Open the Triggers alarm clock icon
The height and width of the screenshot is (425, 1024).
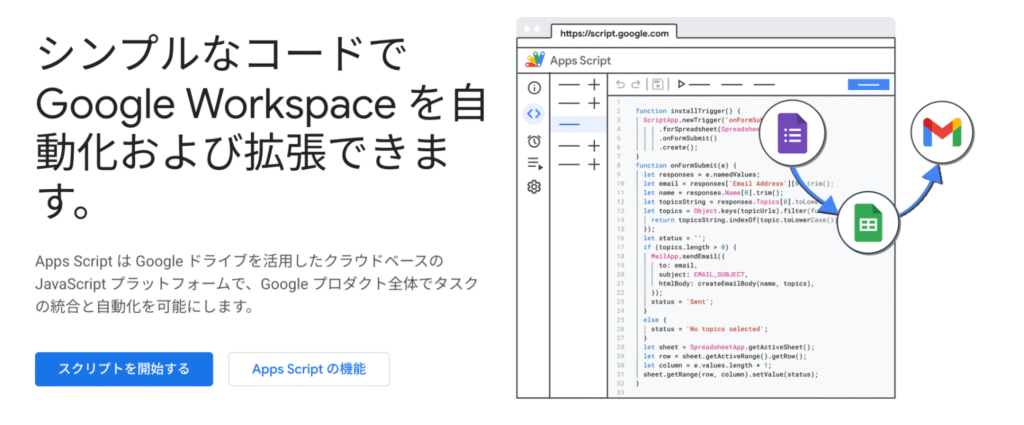534,140
